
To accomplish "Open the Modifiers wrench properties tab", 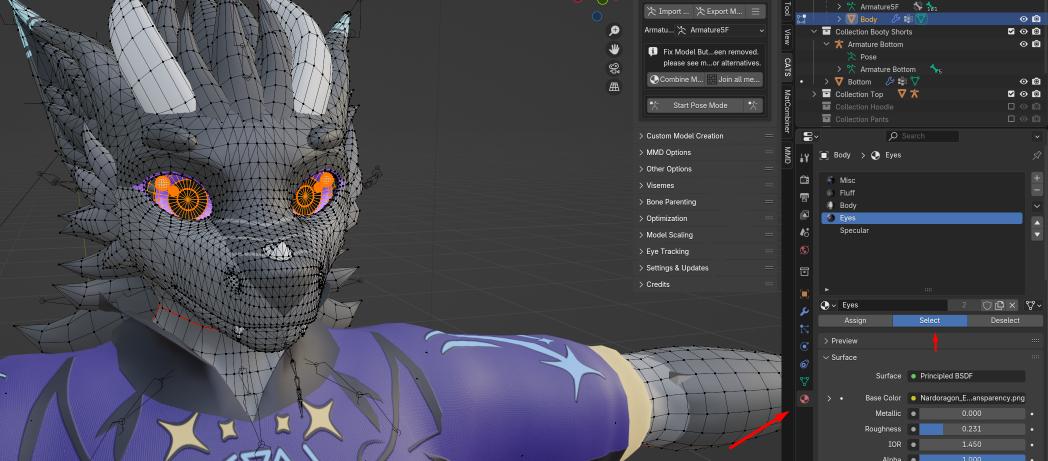I will point(805,311).
